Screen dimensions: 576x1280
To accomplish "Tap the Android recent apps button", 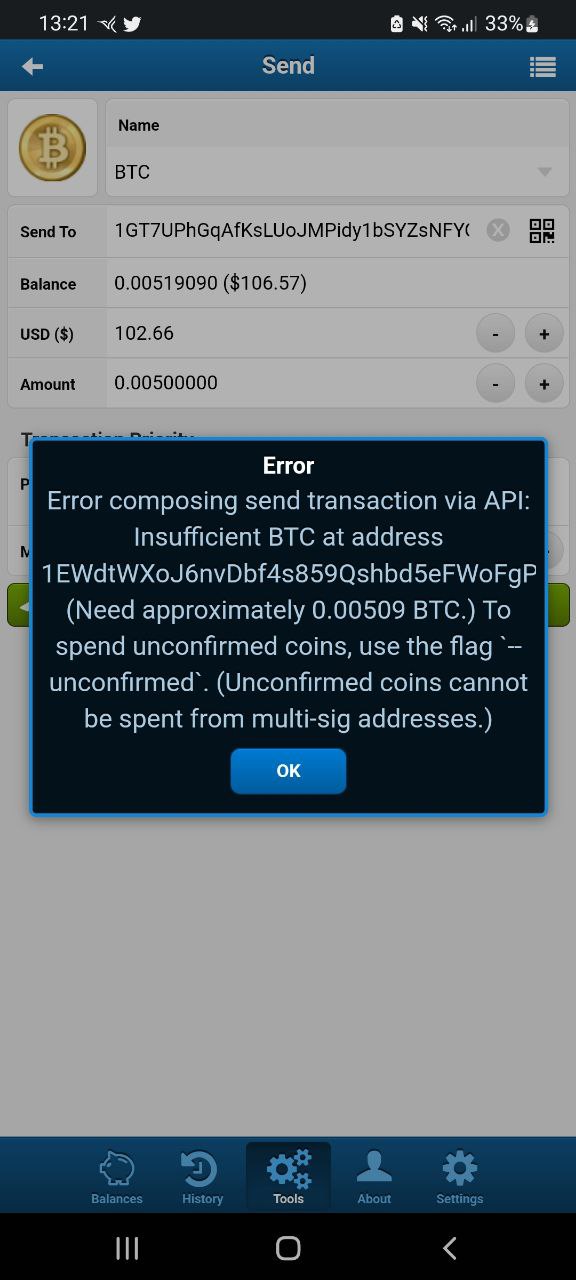I will (x=127, y=1247).
